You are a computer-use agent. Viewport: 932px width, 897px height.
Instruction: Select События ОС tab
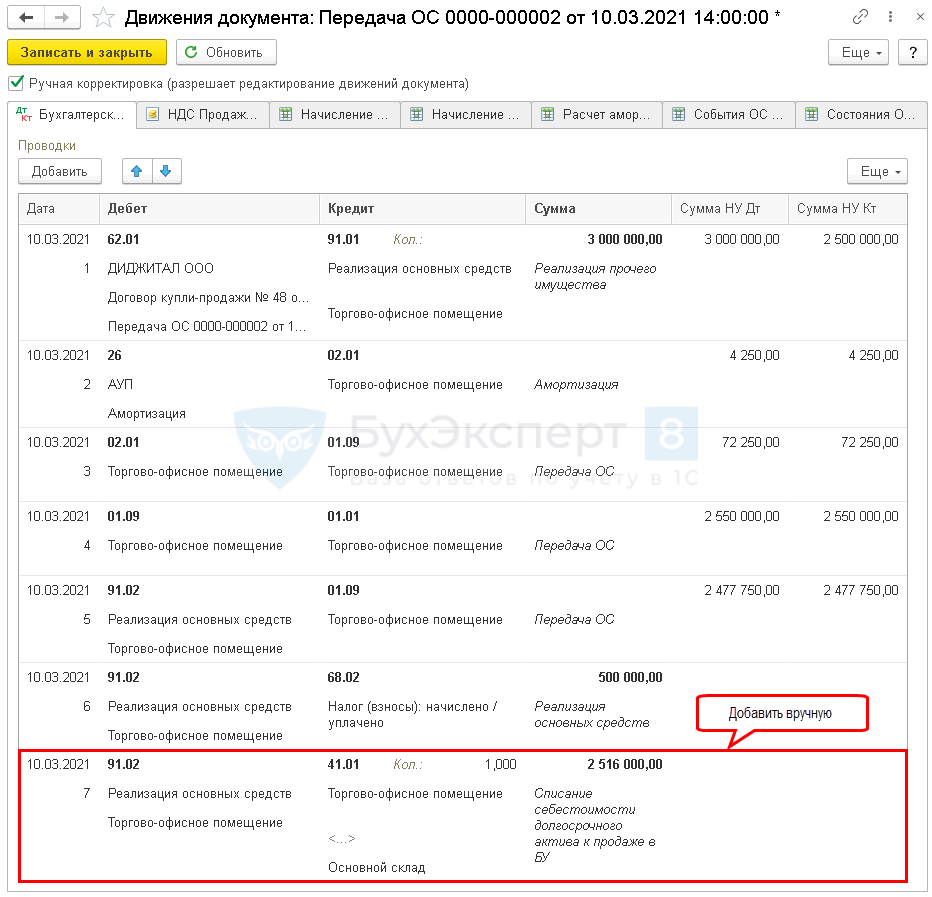click(729, 115)
